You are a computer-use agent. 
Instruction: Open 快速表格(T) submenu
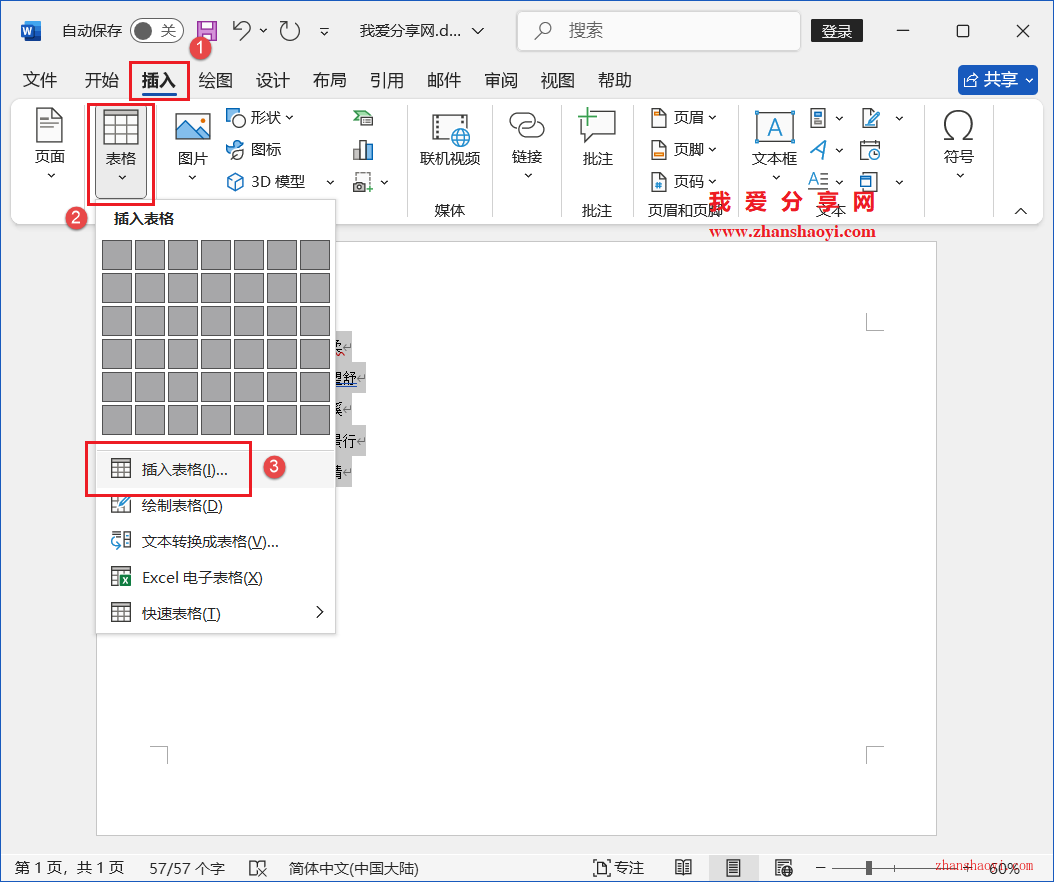(215, 613)
